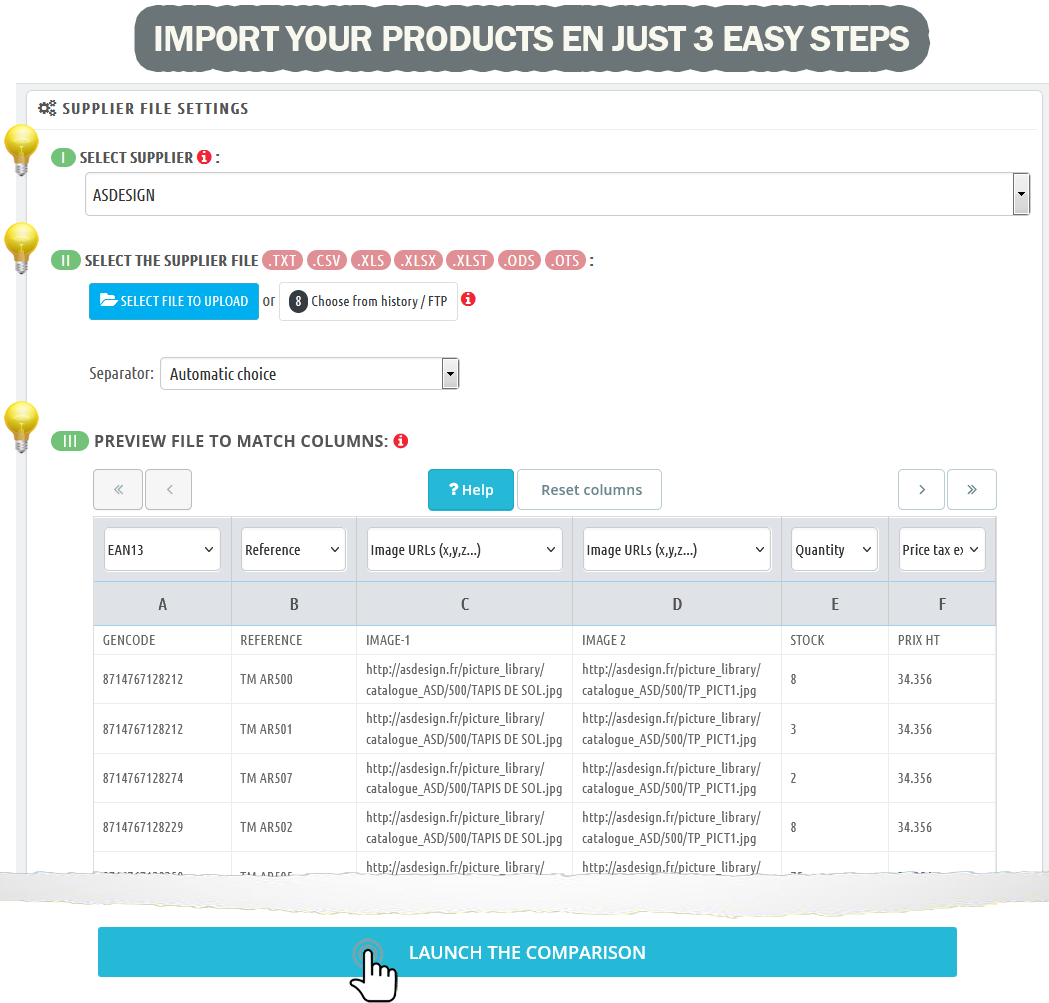
Task: Click Reset columns button
Action: tap(589, 490)
